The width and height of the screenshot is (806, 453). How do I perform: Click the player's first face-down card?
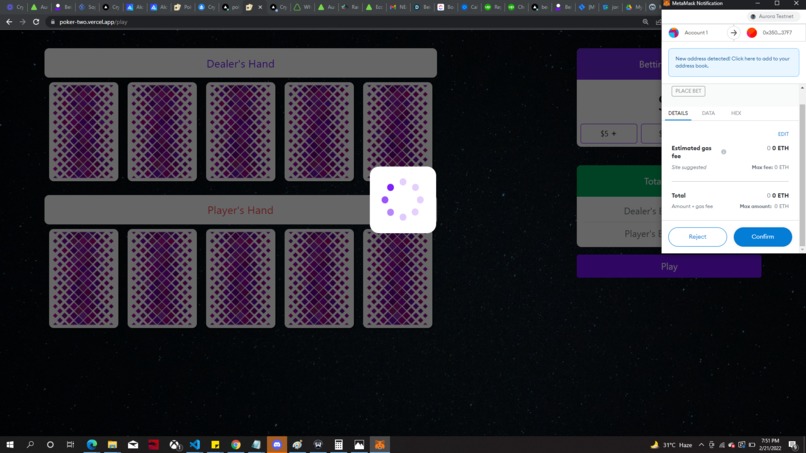pyautogui.click(x=84, y=278)
